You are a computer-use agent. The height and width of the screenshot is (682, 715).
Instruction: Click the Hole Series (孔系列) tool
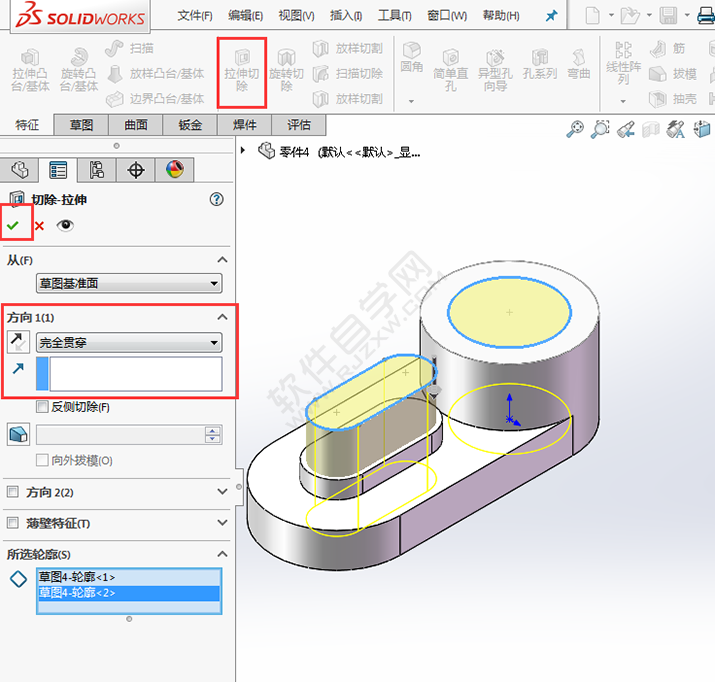[540, 65]
